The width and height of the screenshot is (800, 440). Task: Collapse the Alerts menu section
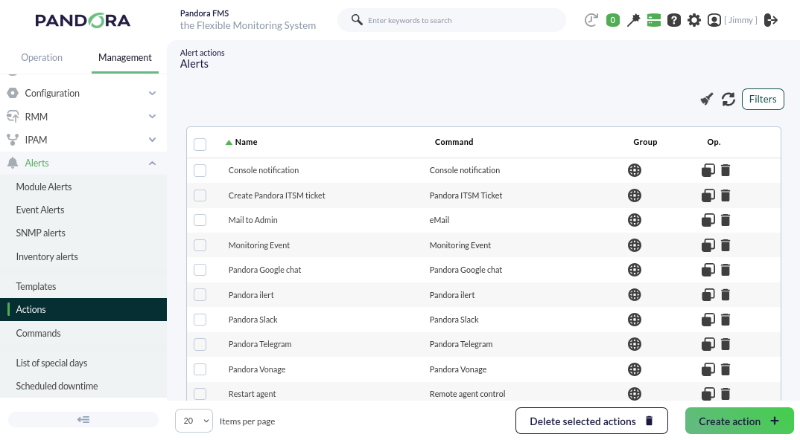[x=83, y=163]
